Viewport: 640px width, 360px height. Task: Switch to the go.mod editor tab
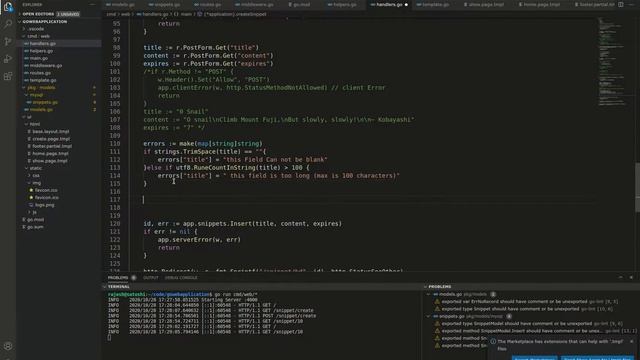pos(299,5)
